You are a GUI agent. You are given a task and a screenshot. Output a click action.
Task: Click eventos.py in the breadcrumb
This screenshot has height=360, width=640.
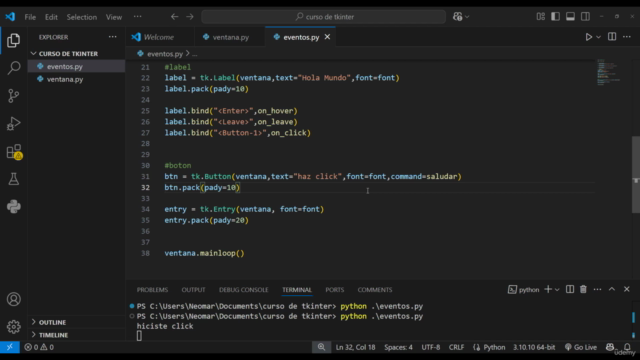(165, 54)
